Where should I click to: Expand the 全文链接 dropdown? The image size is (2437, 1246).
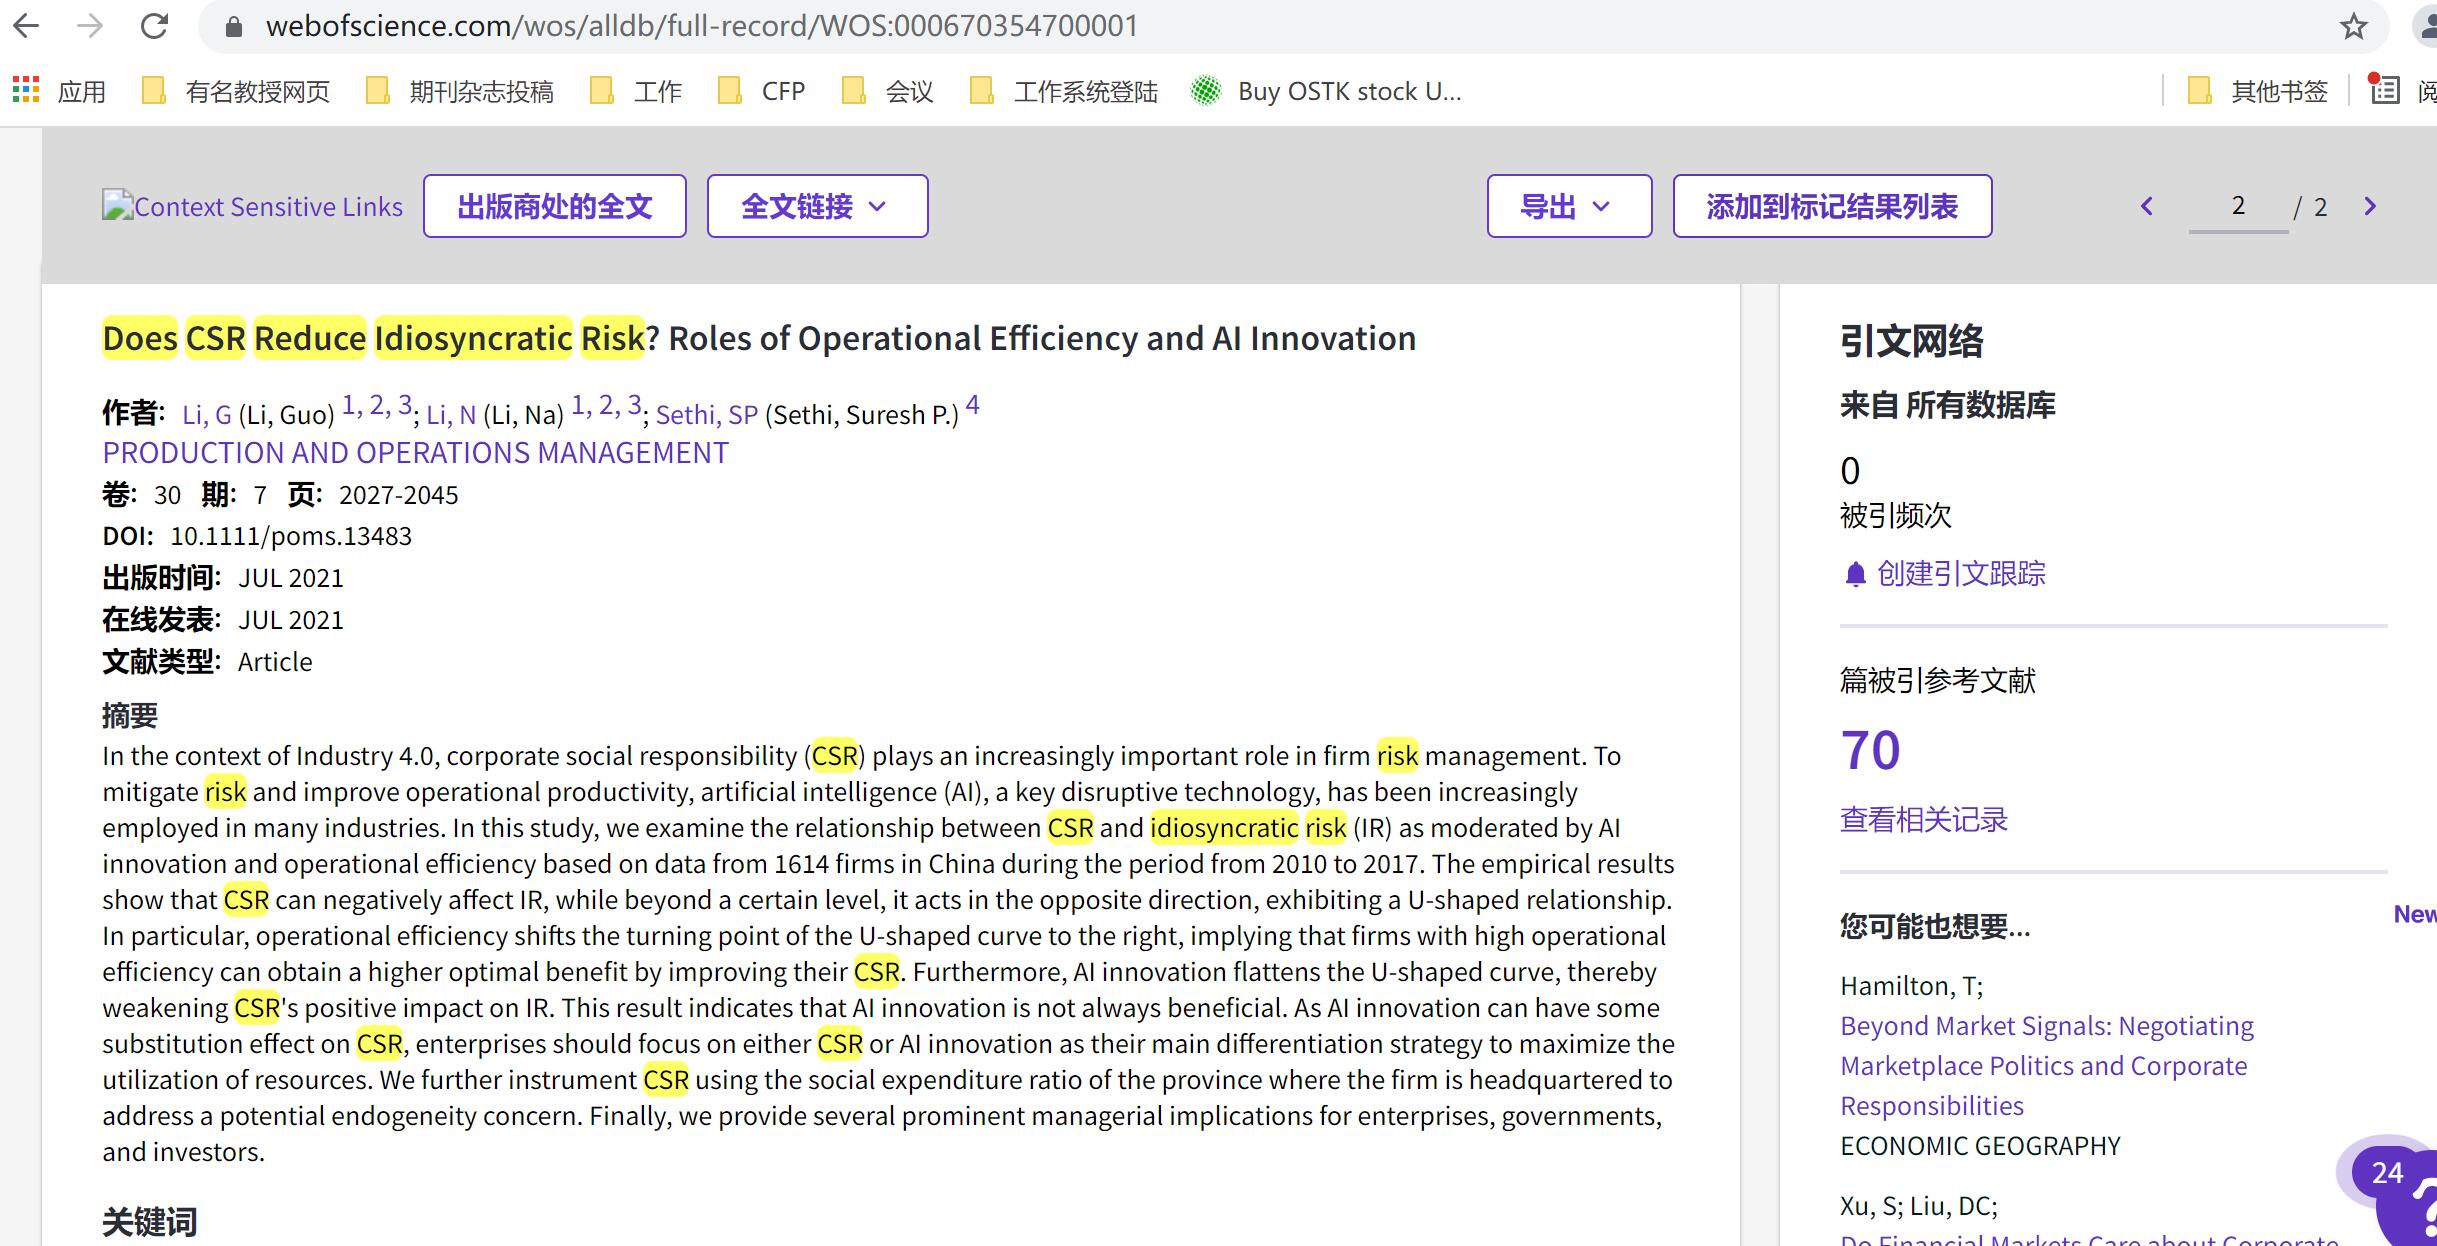tap(817, 207)
